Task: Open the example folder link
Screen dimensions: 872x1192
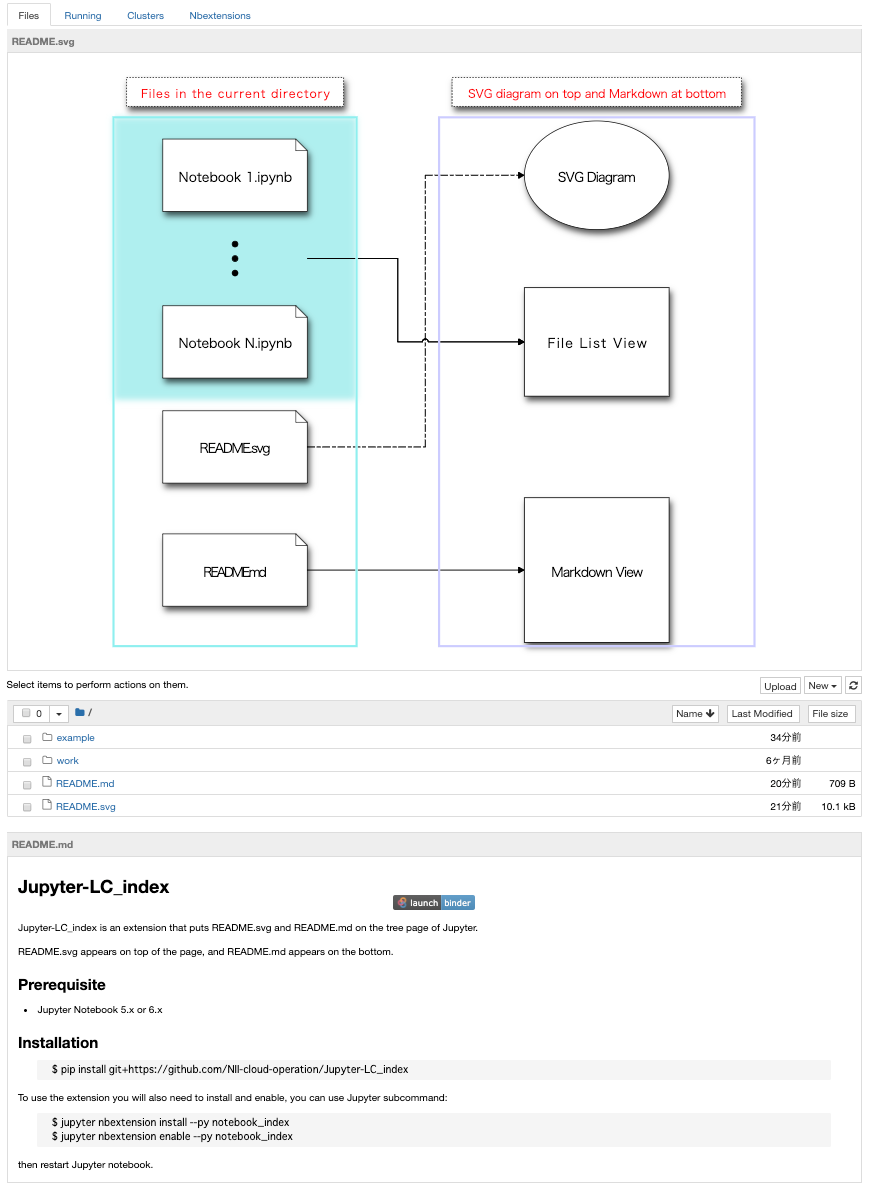Action: tap(75, 738)
